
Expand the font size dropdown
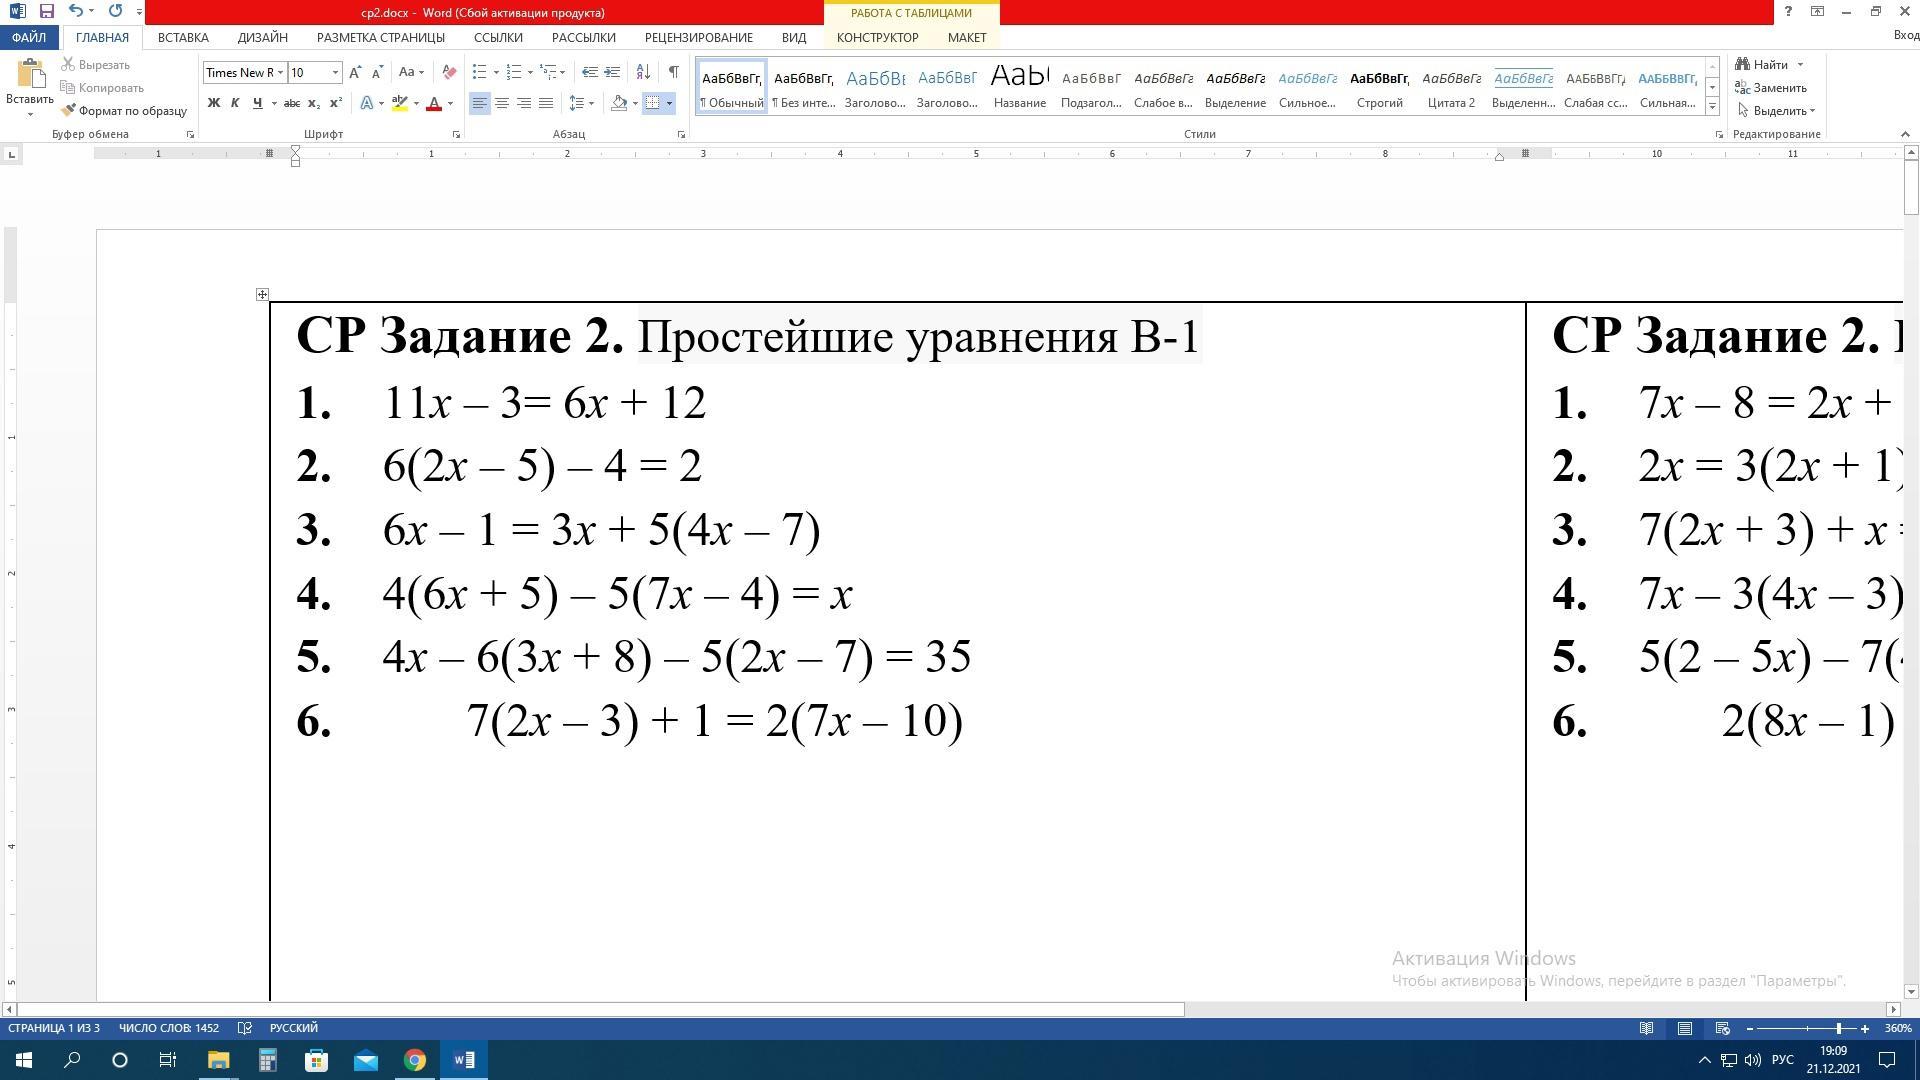pyautogui.click(x=335, y=72)
